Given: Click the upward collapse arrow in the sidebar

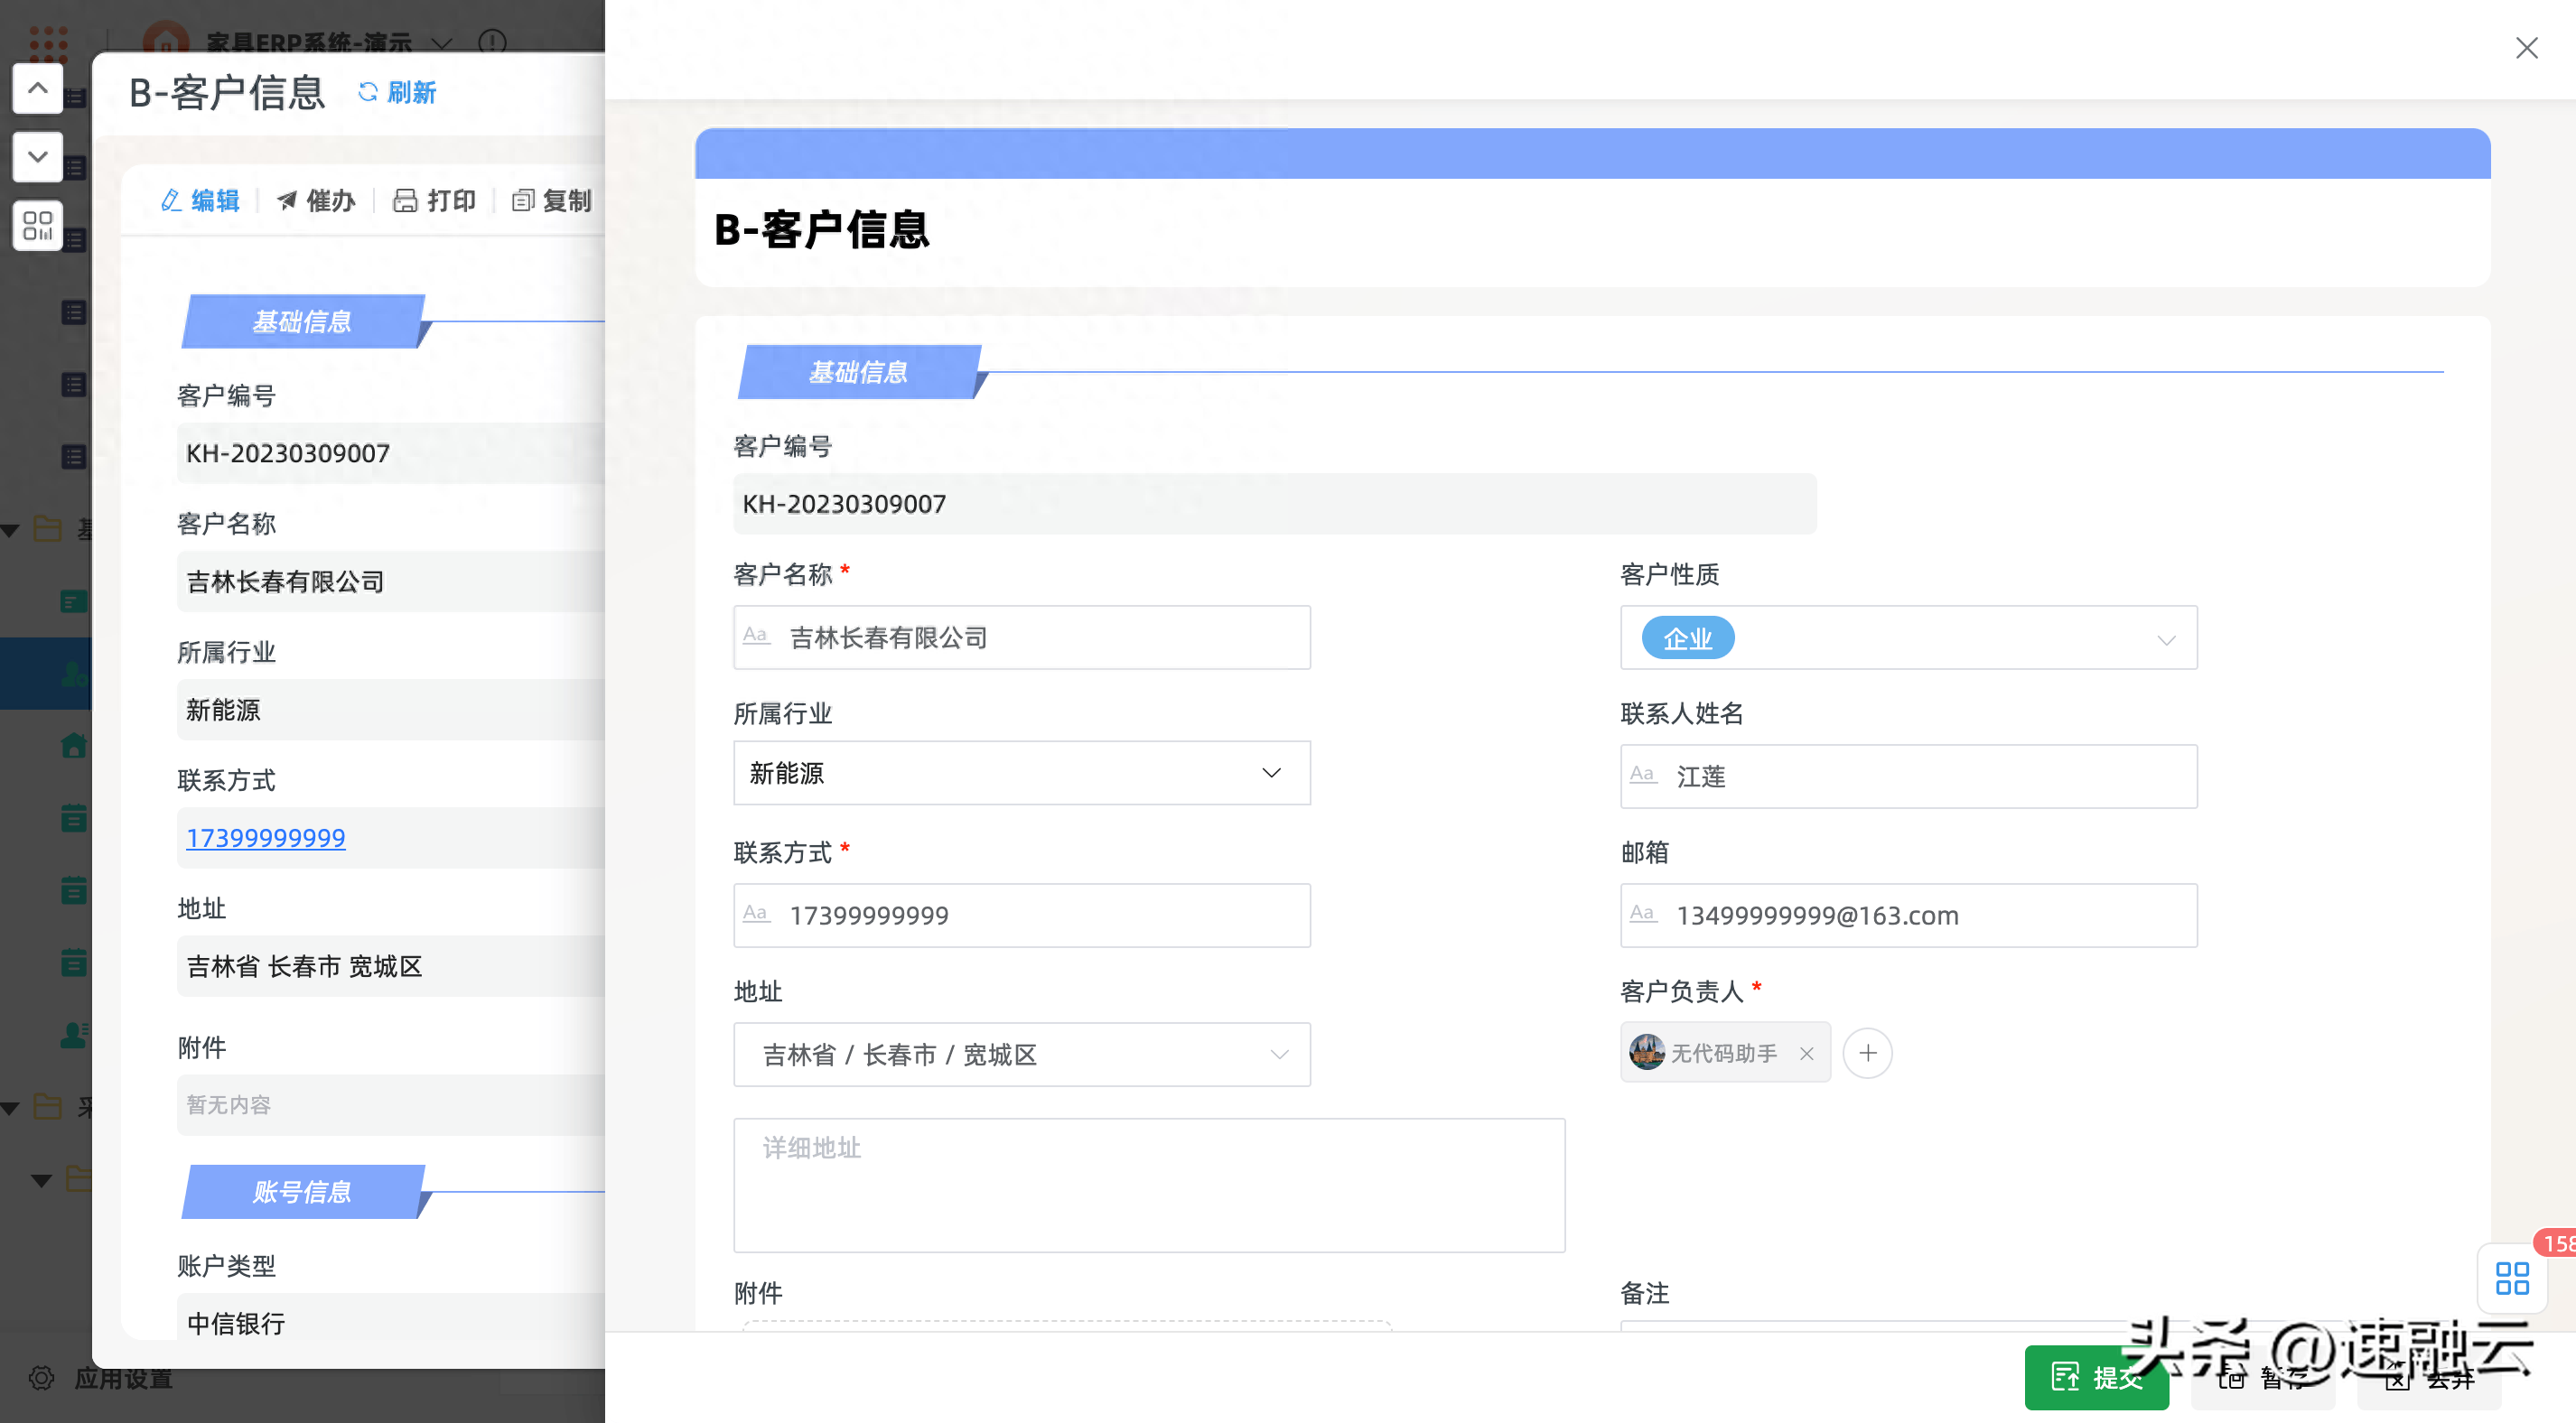Looking at the screenshot, I should tap(37, 88).
